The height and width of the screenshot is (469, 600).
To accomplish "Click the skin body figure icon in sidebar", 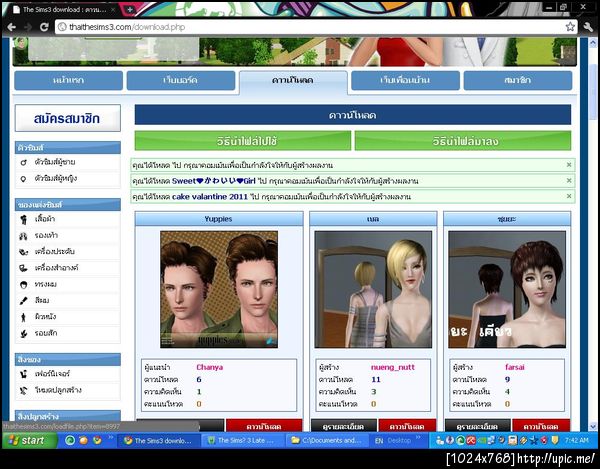I will click(23, 317).
